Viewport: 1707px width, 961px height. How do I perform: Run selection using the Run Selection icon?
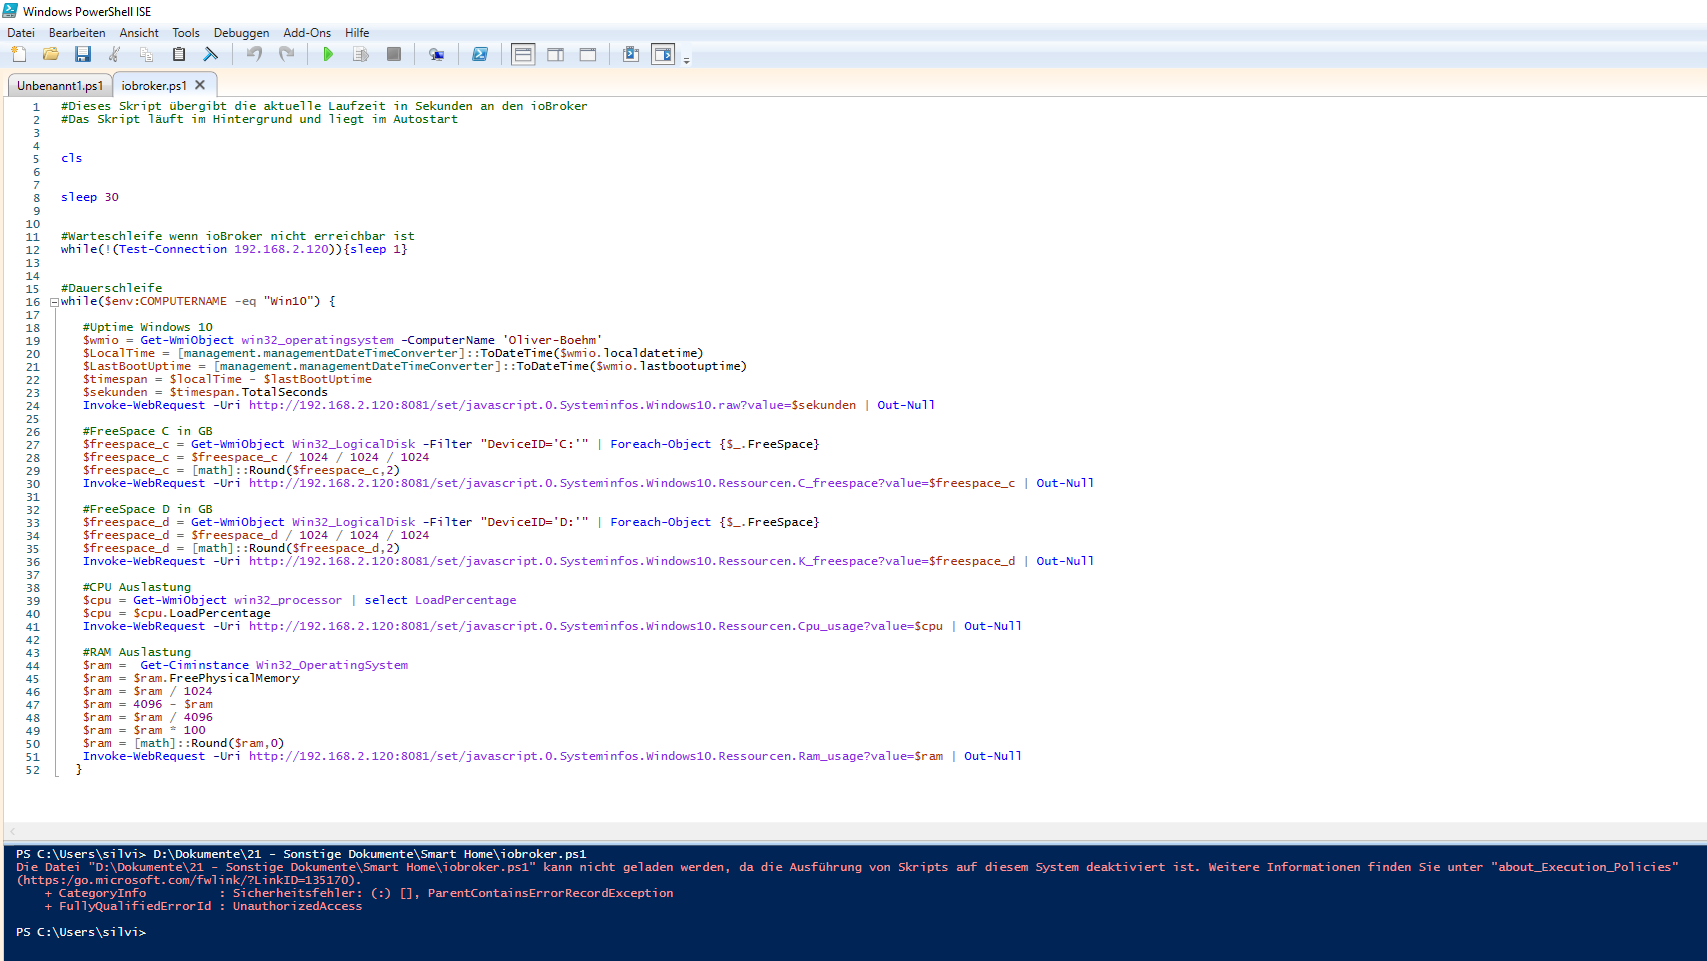(x=361, y=54)
